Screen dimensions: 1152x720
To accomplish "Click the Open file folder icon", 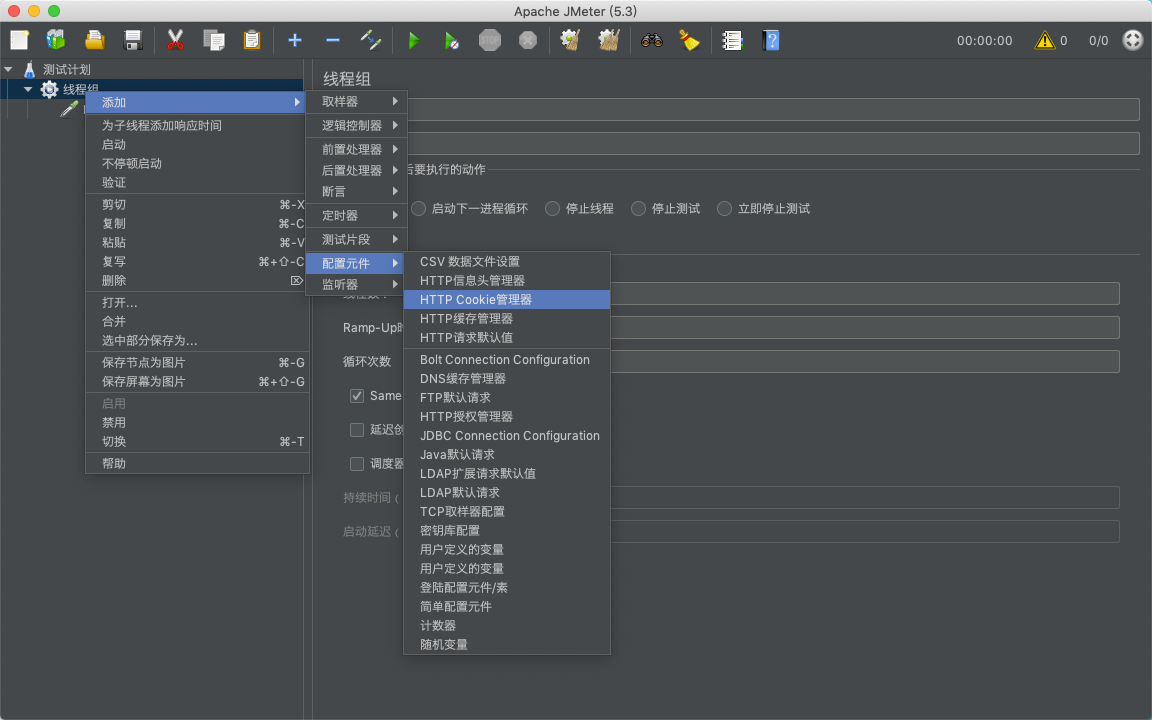I will [94, 40].
